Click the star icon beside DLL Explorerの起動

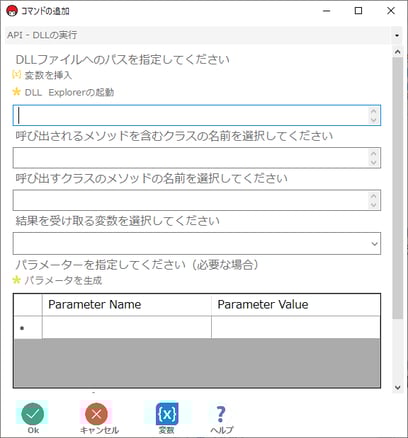coord(16,92)
